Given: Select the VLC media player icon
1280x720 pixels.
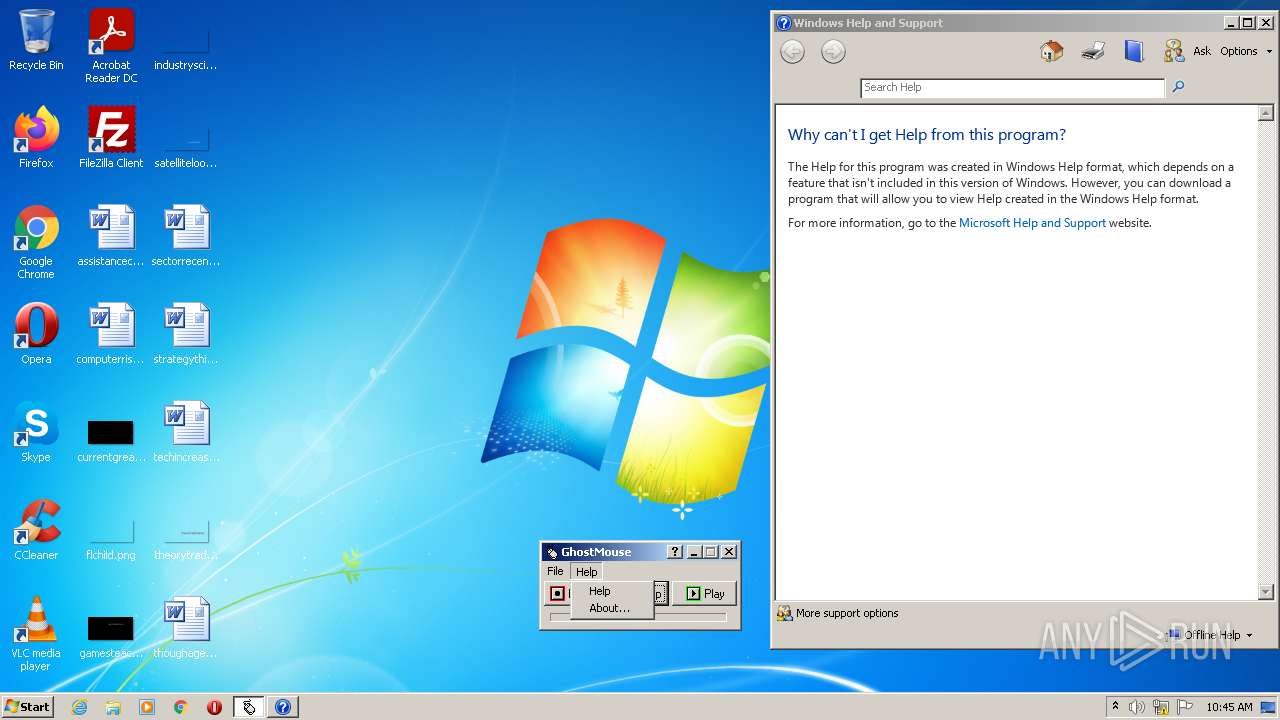Looking at the screenshot, I should pos(36,634).
